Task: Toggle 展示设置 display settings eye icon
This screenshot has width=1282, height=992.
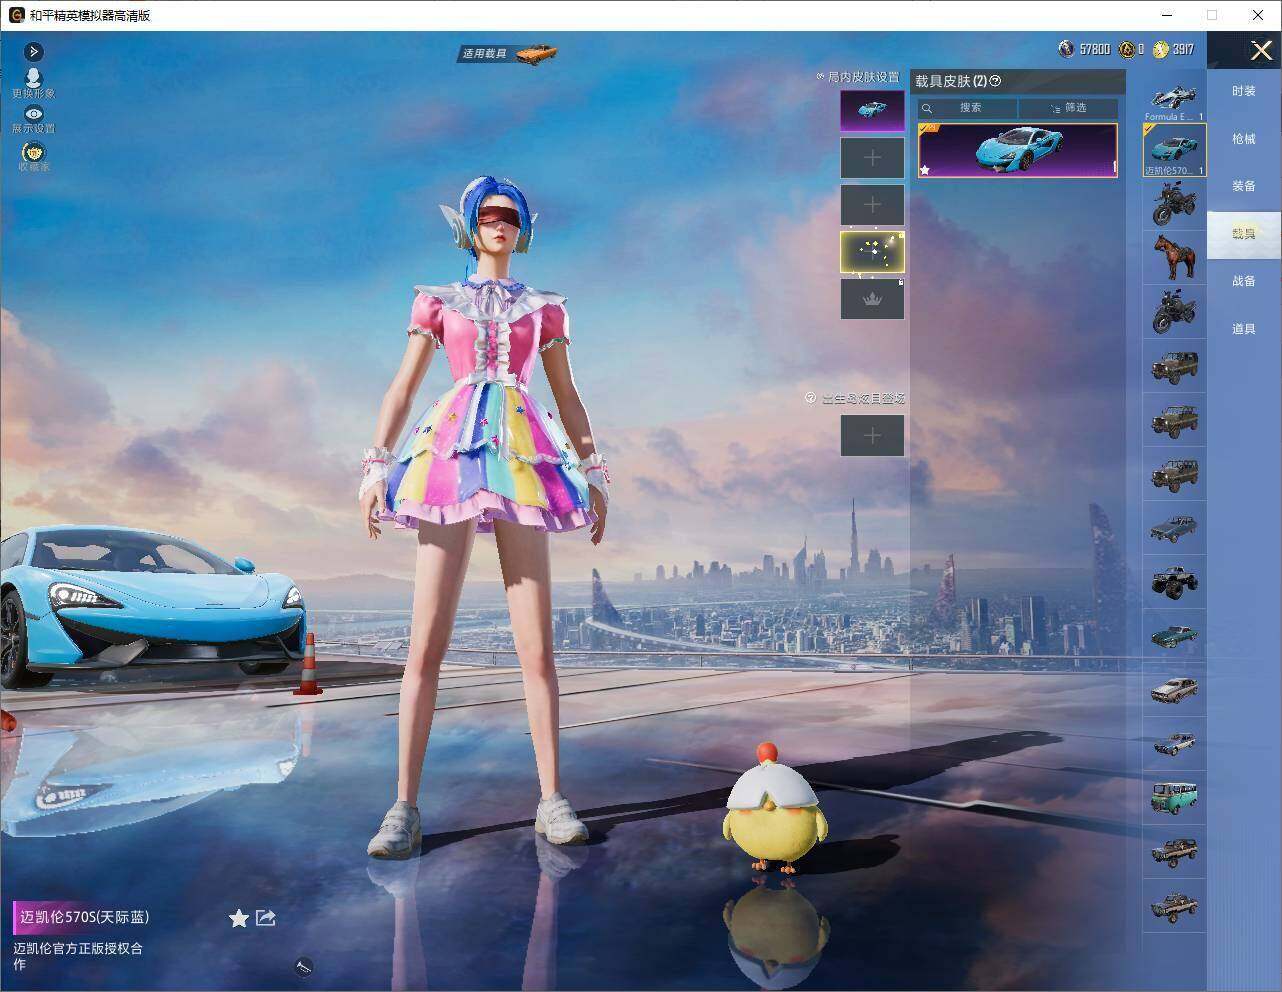Action: pos(33,114)
